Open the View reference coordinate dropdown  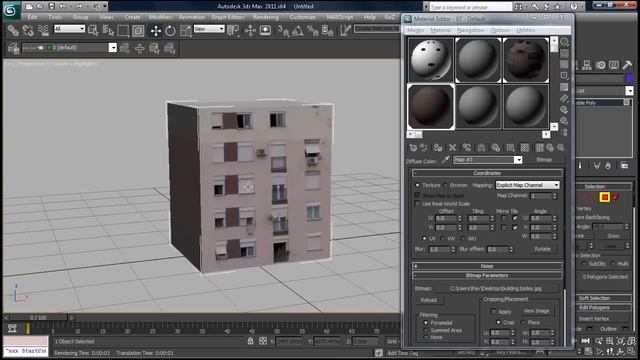tap(209, 29)
